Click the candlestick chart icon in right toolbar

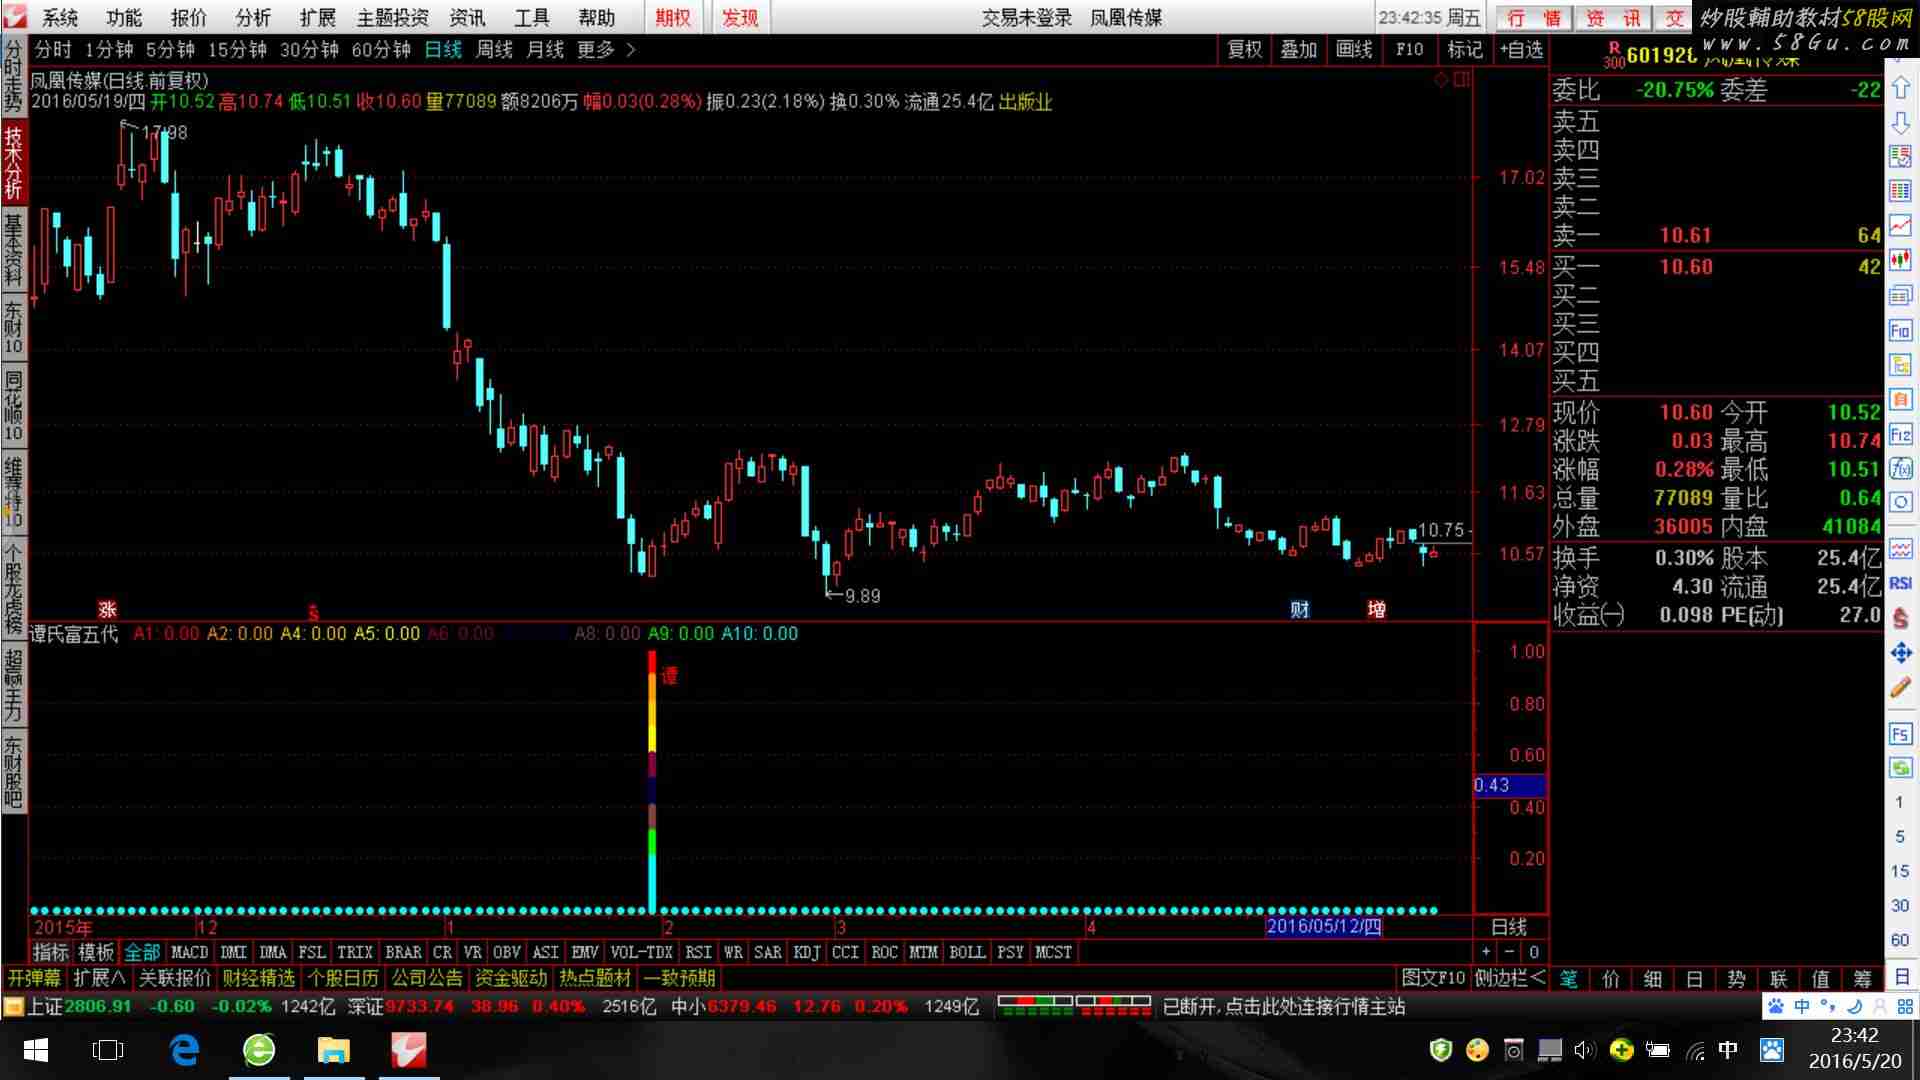pyautogui.click(x=1900, y=260)
